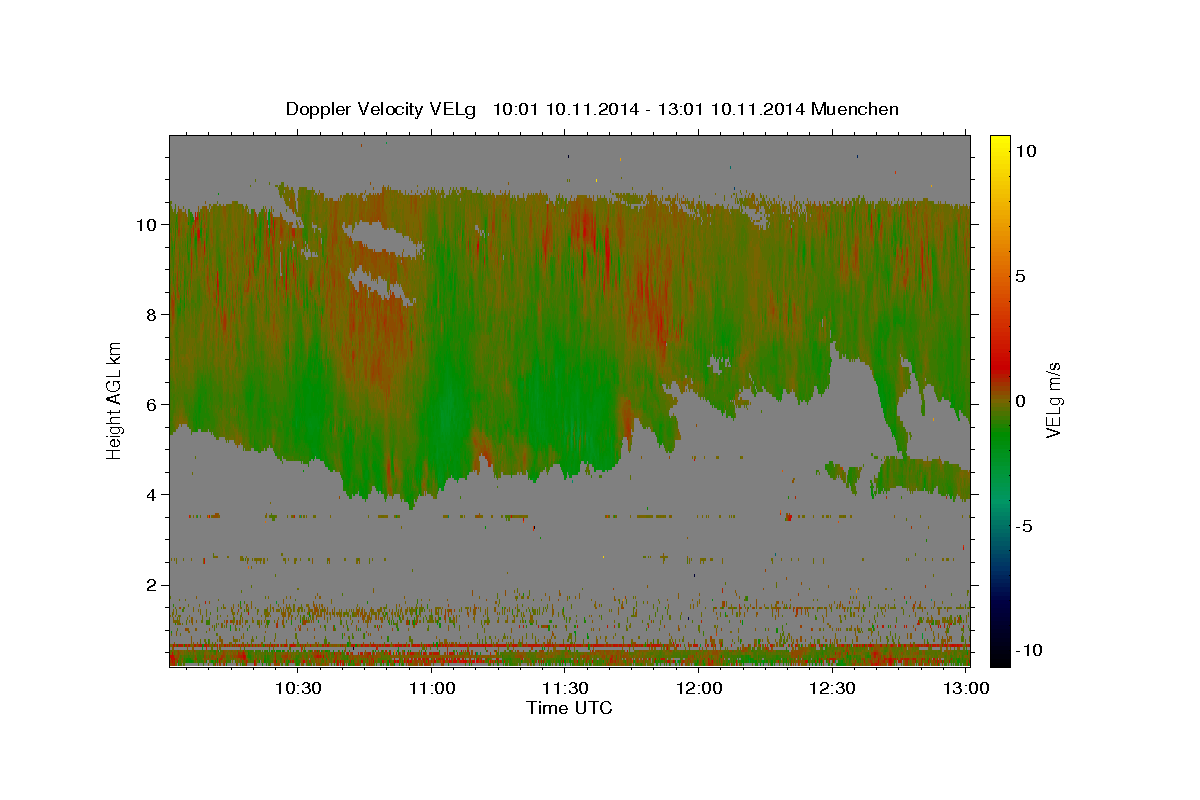The width and height of the screenshot is (1200, 800).
Task: Click the '10:30' time axis label
Action: point(298,688)
